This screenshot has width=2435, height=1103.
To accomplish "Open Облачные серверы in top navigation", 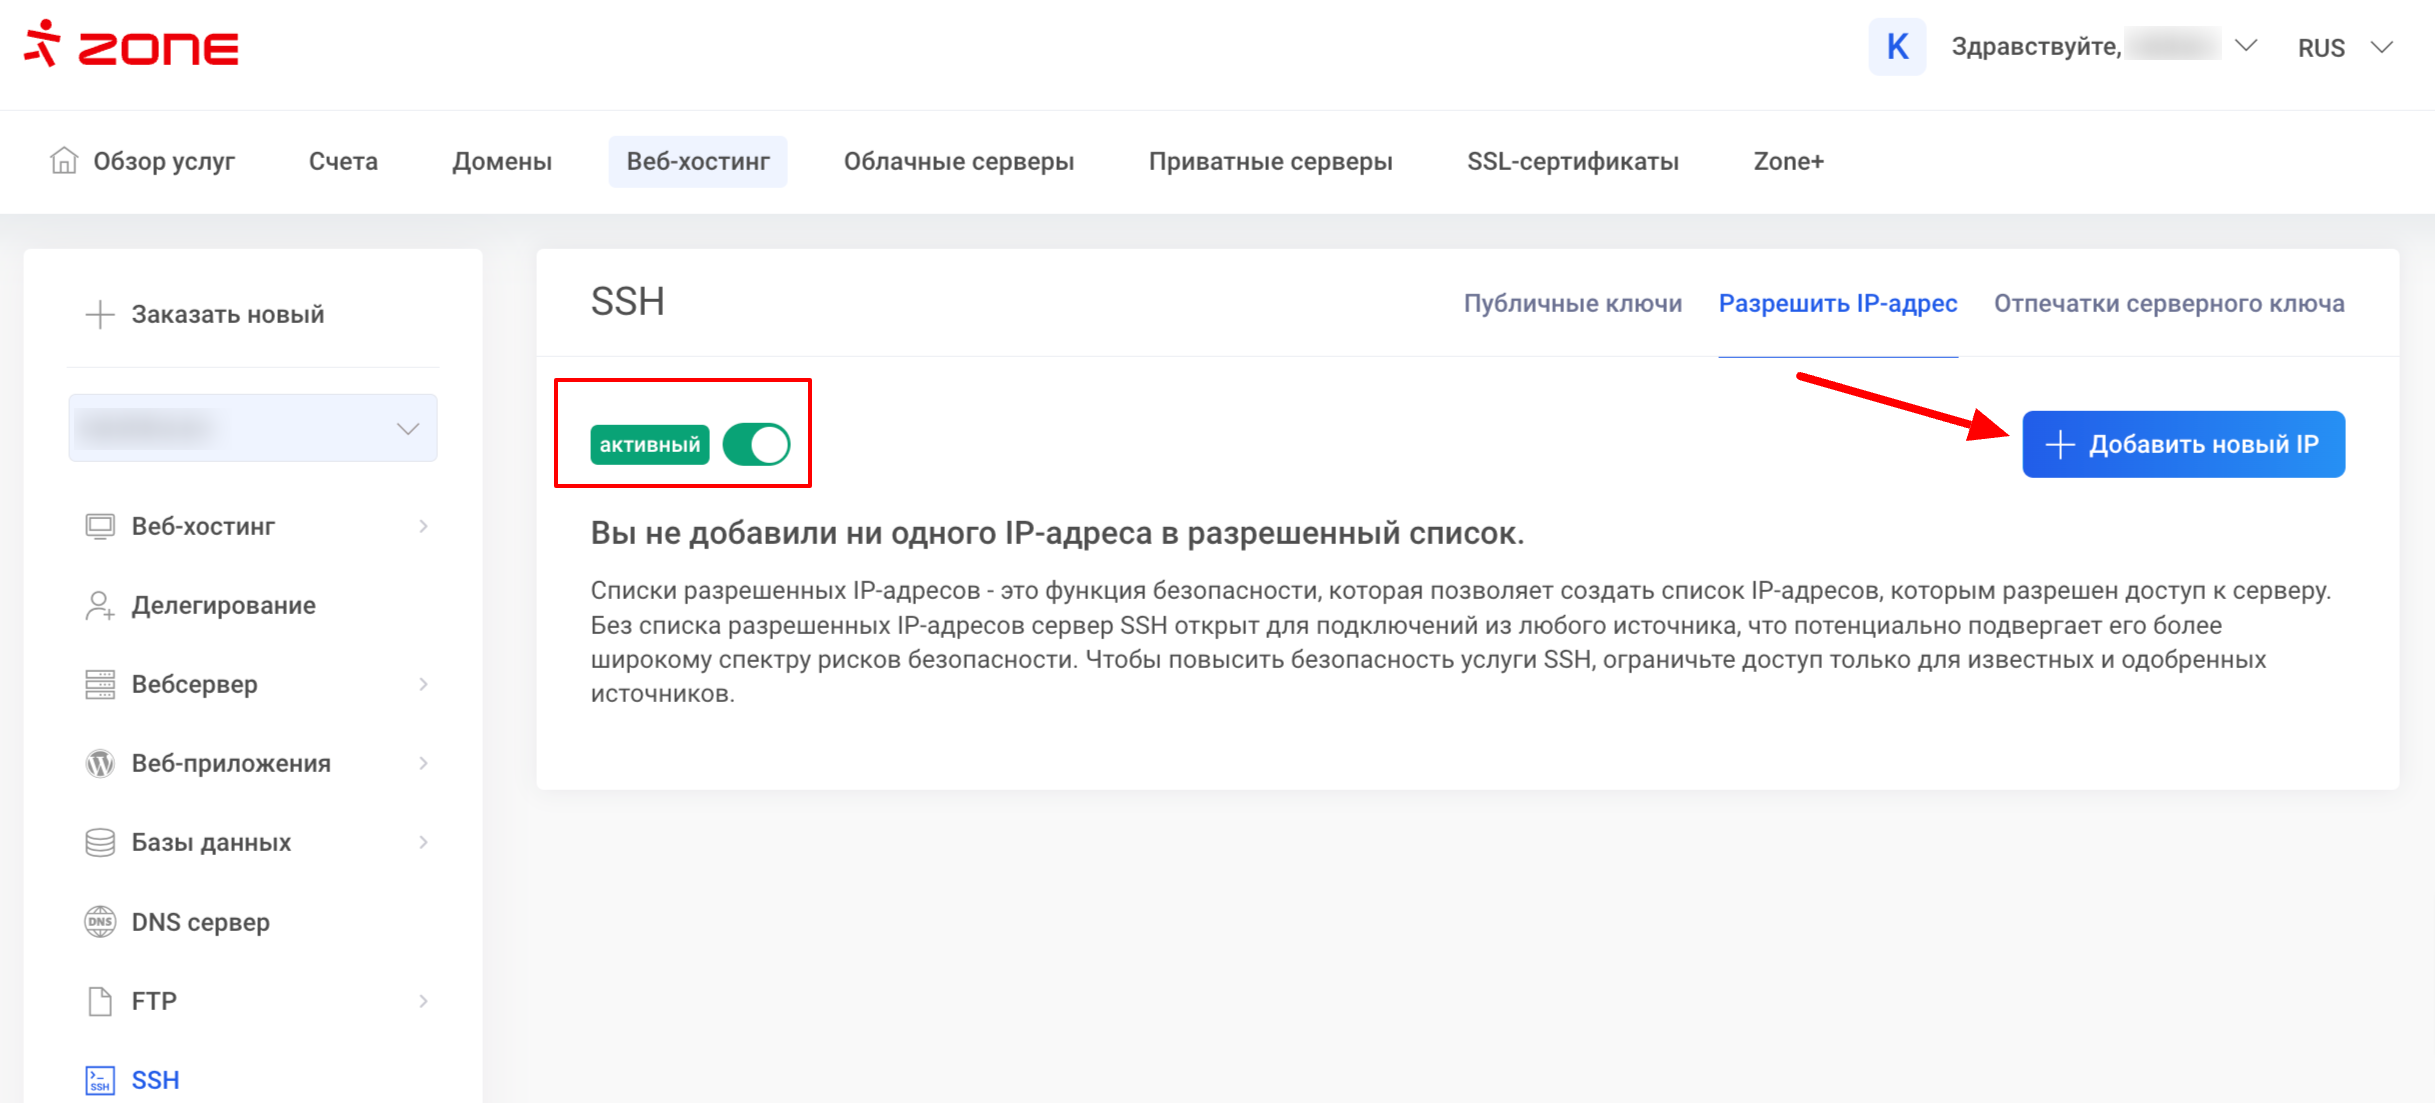I will coord(958,161).
